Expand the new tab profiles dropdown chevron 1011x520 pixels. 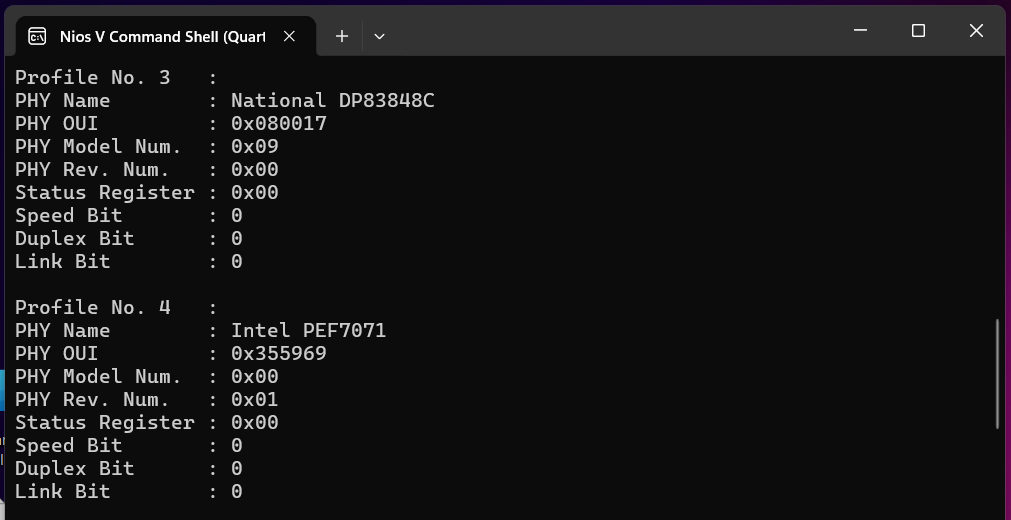(379, 36)
